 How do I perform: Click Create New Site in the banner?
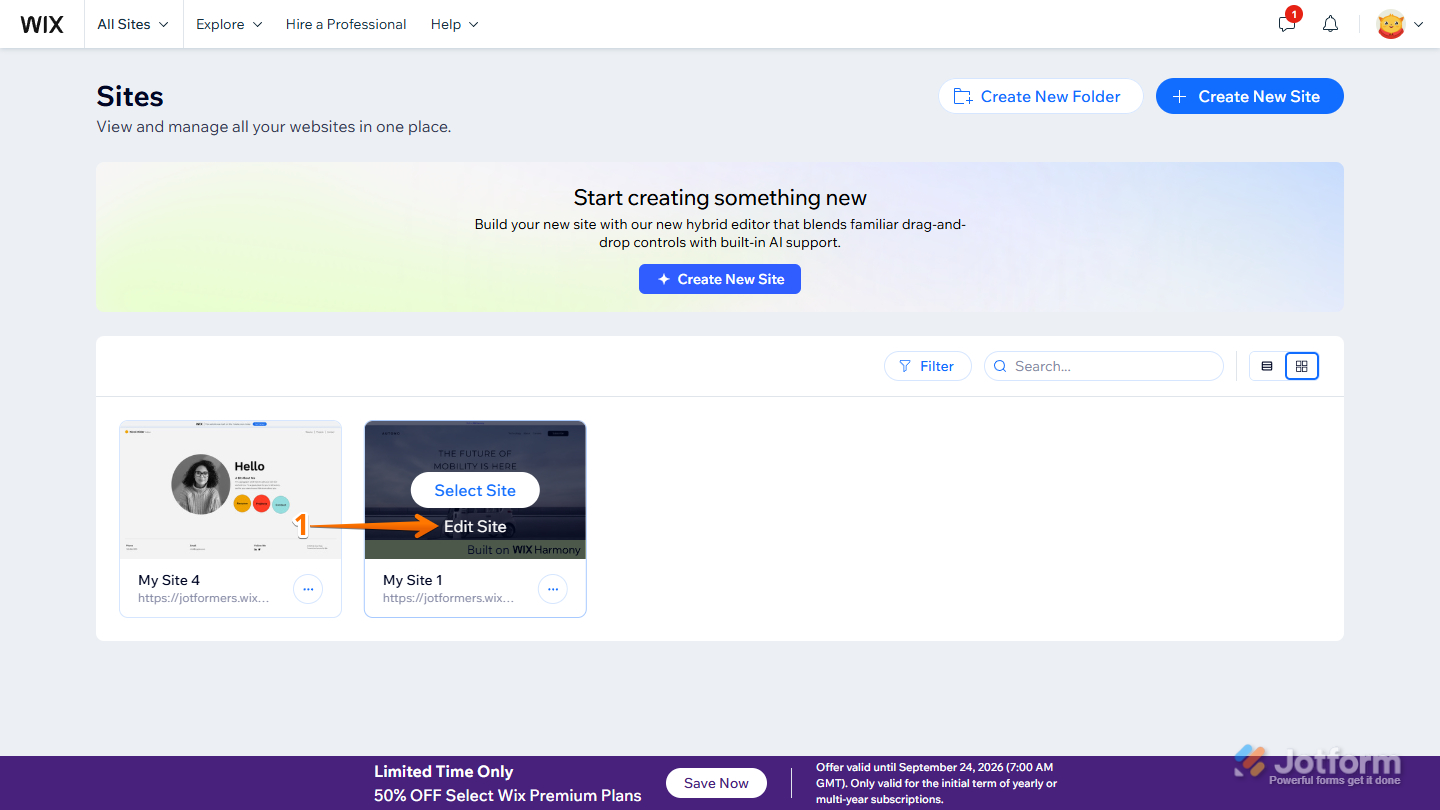(720, 279)
